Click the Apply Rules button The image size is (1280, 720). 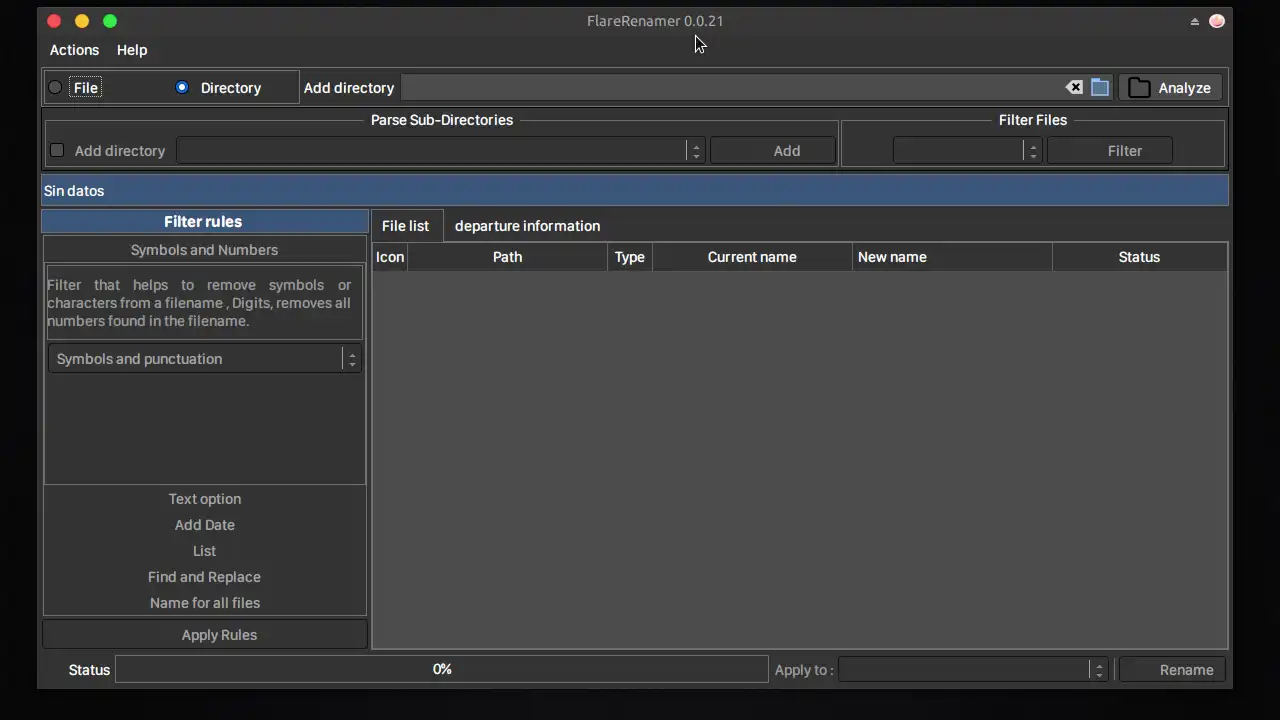(205, 635)
